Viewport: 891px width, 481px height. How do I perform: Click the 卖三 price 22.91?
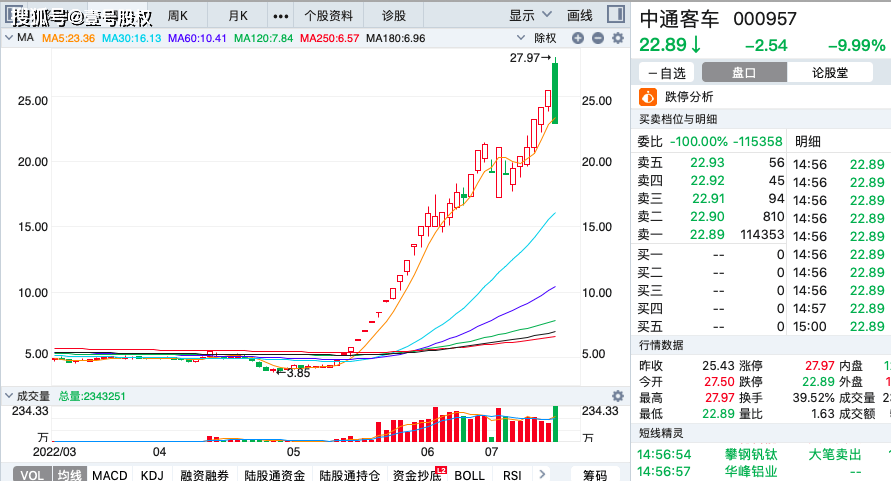[x=708, y=198]
